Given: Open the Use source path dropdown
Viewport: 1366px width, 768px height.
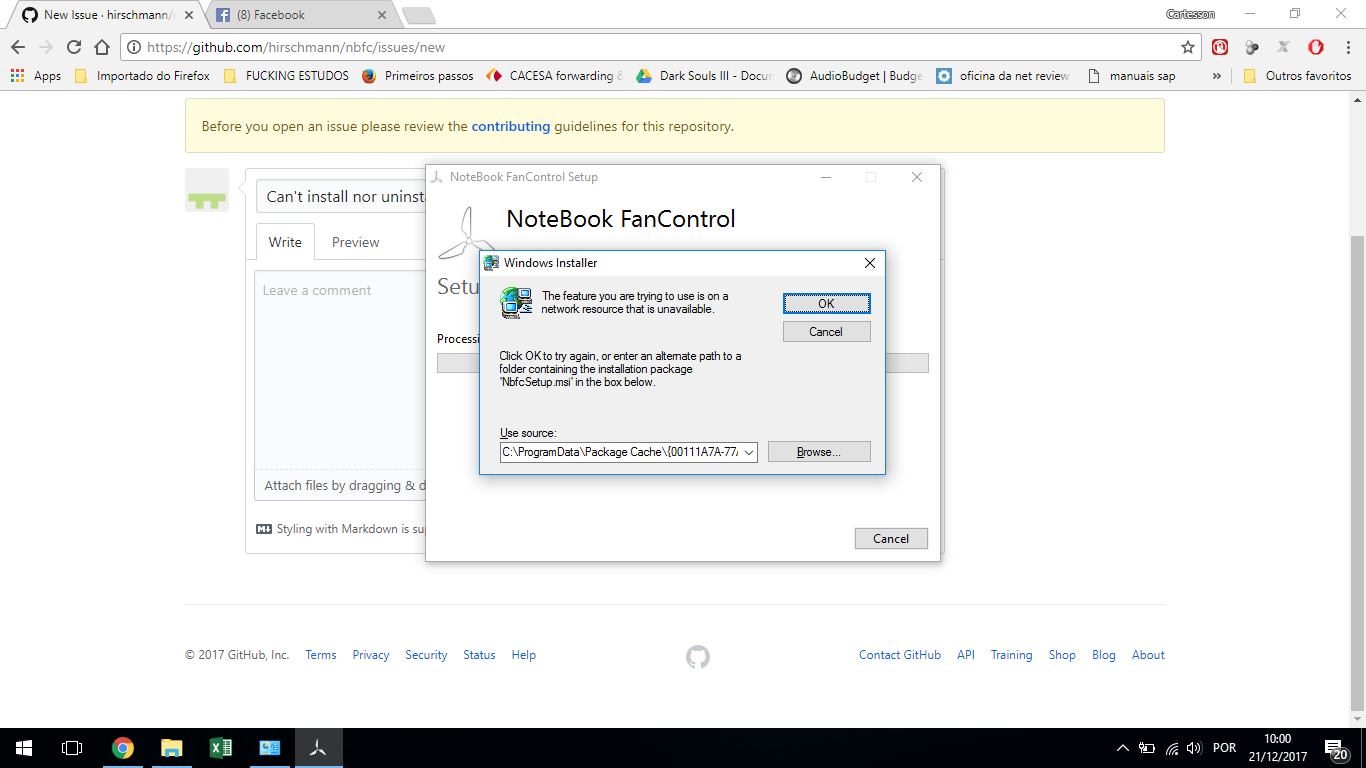Looking at the screenshot, I should point(748,451).
